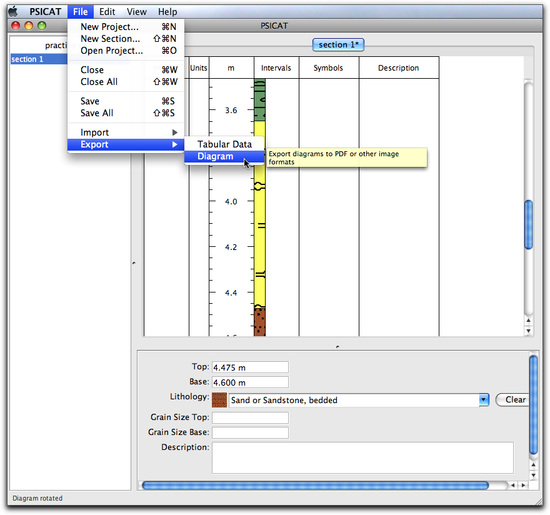550x515 pixels.
Task: Select Save in the File menu
Action: pos(126,101)
